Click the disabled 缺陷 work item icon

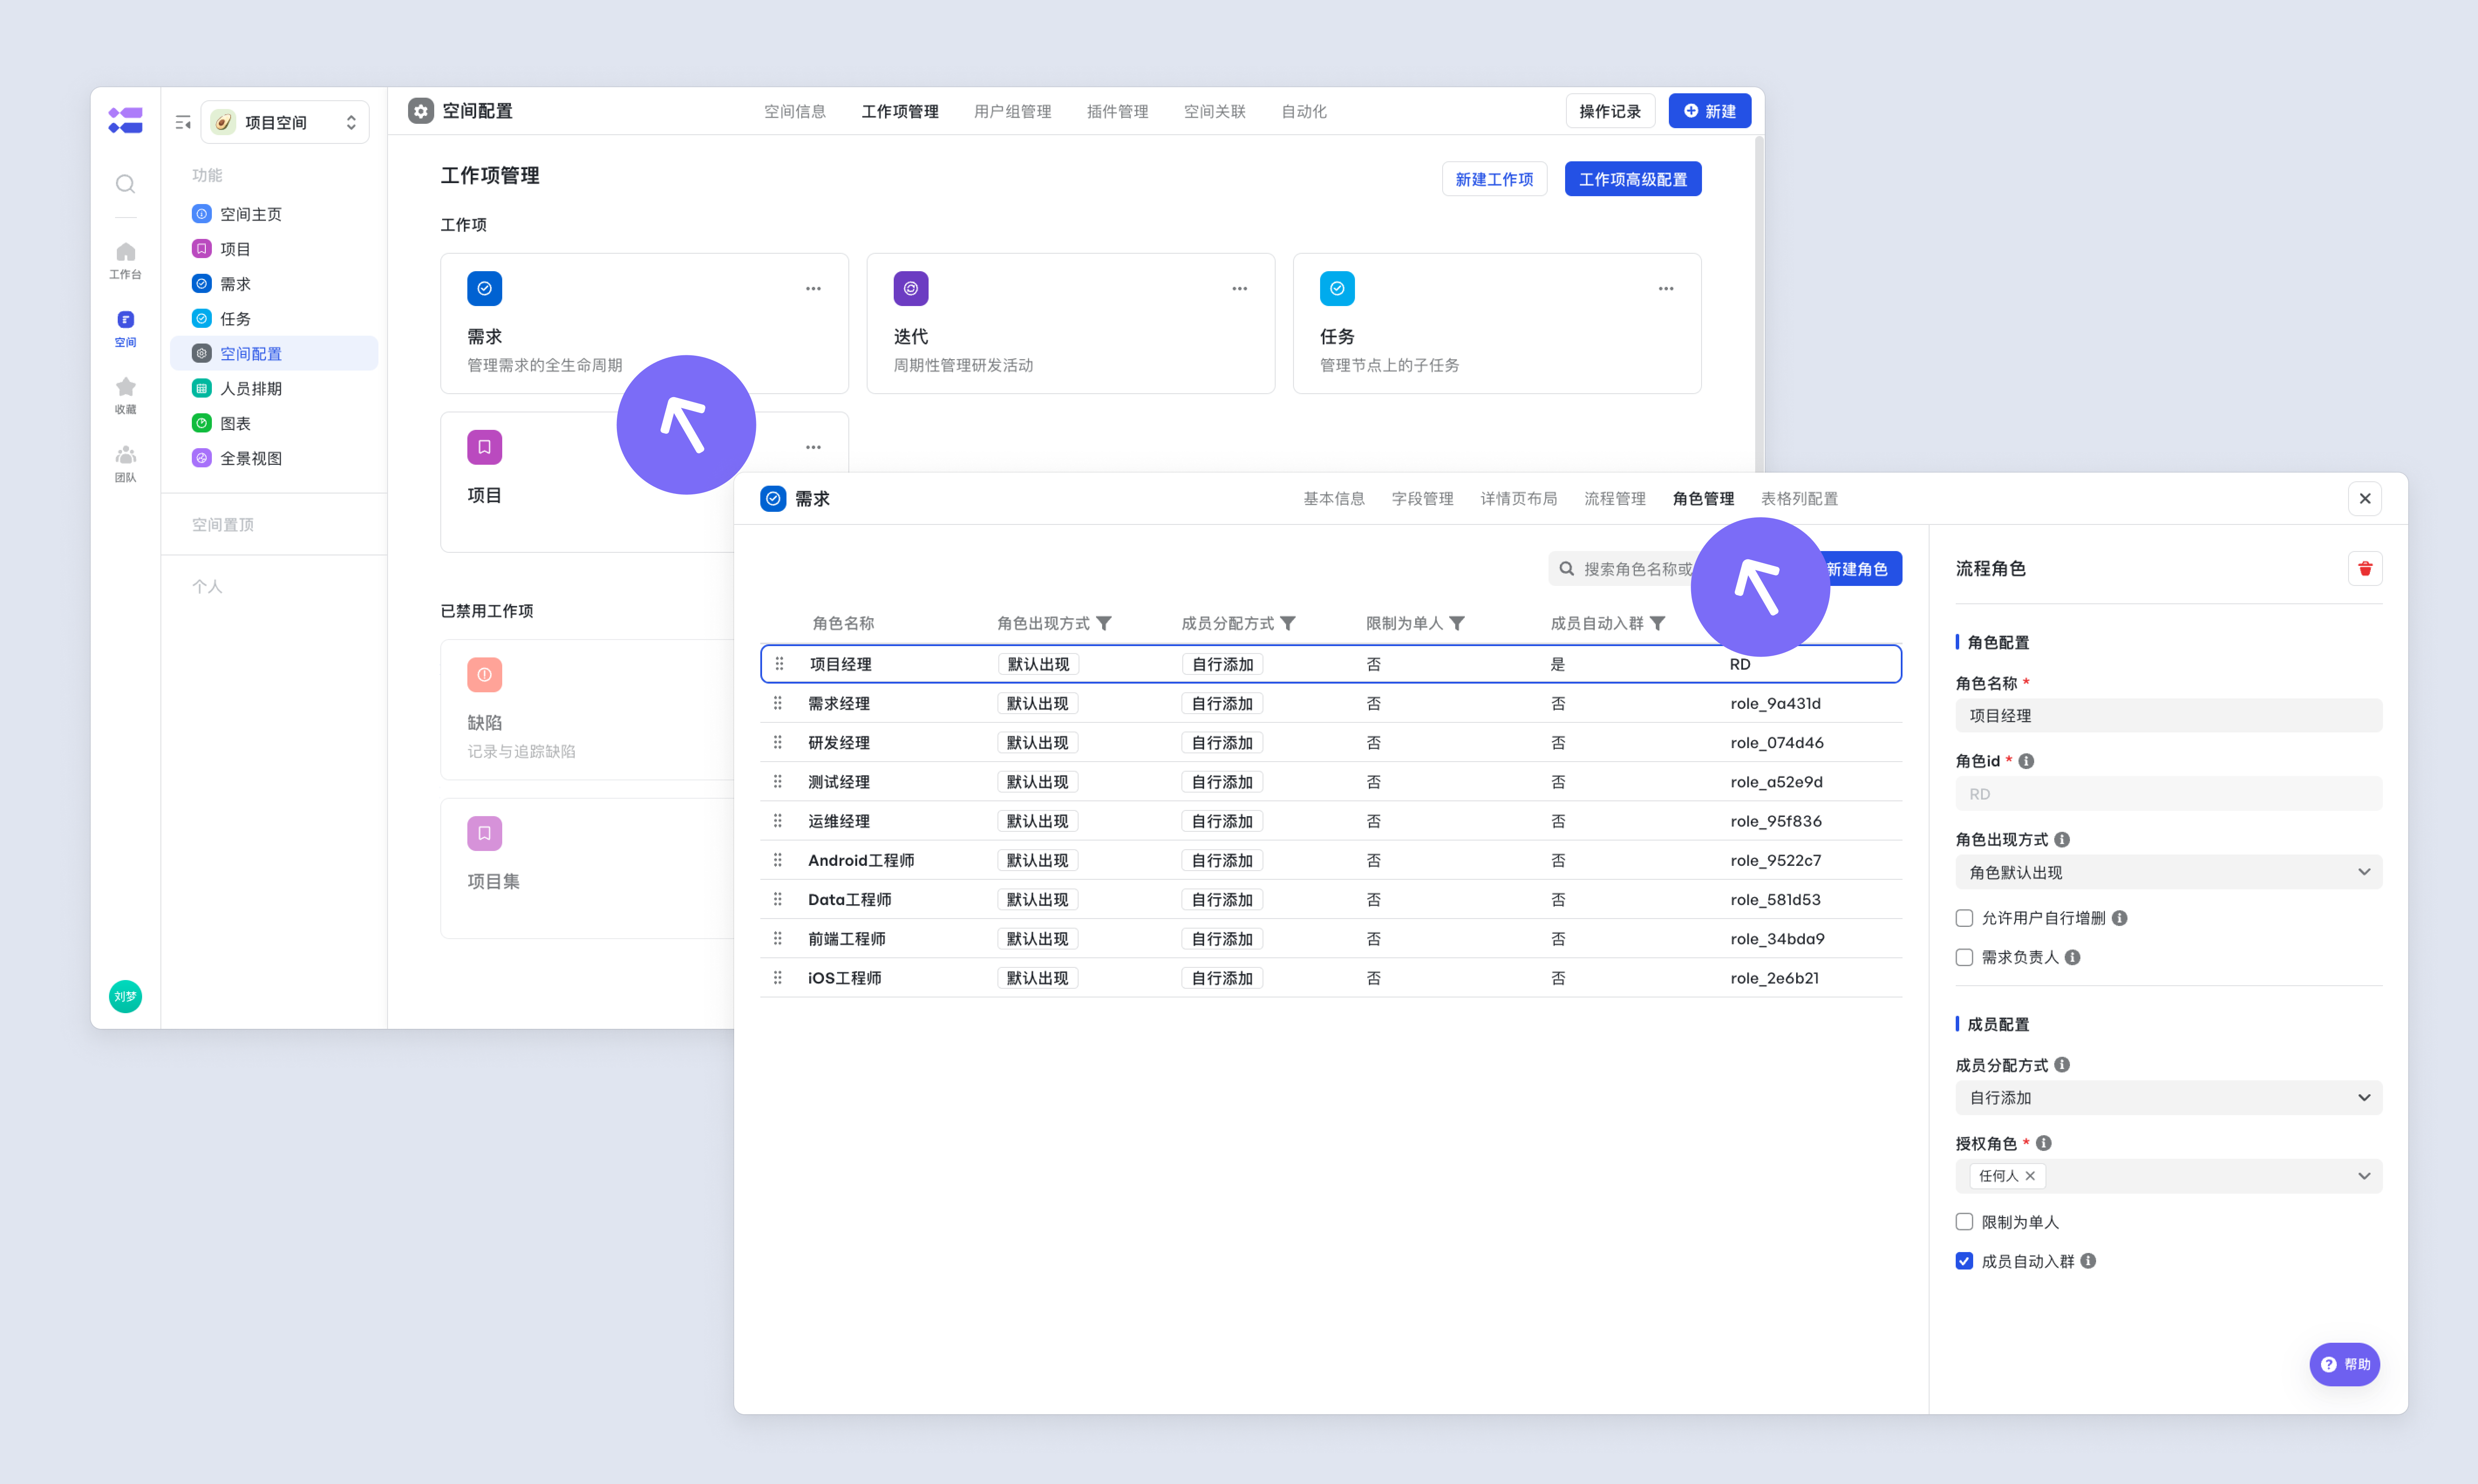point(484,675)
